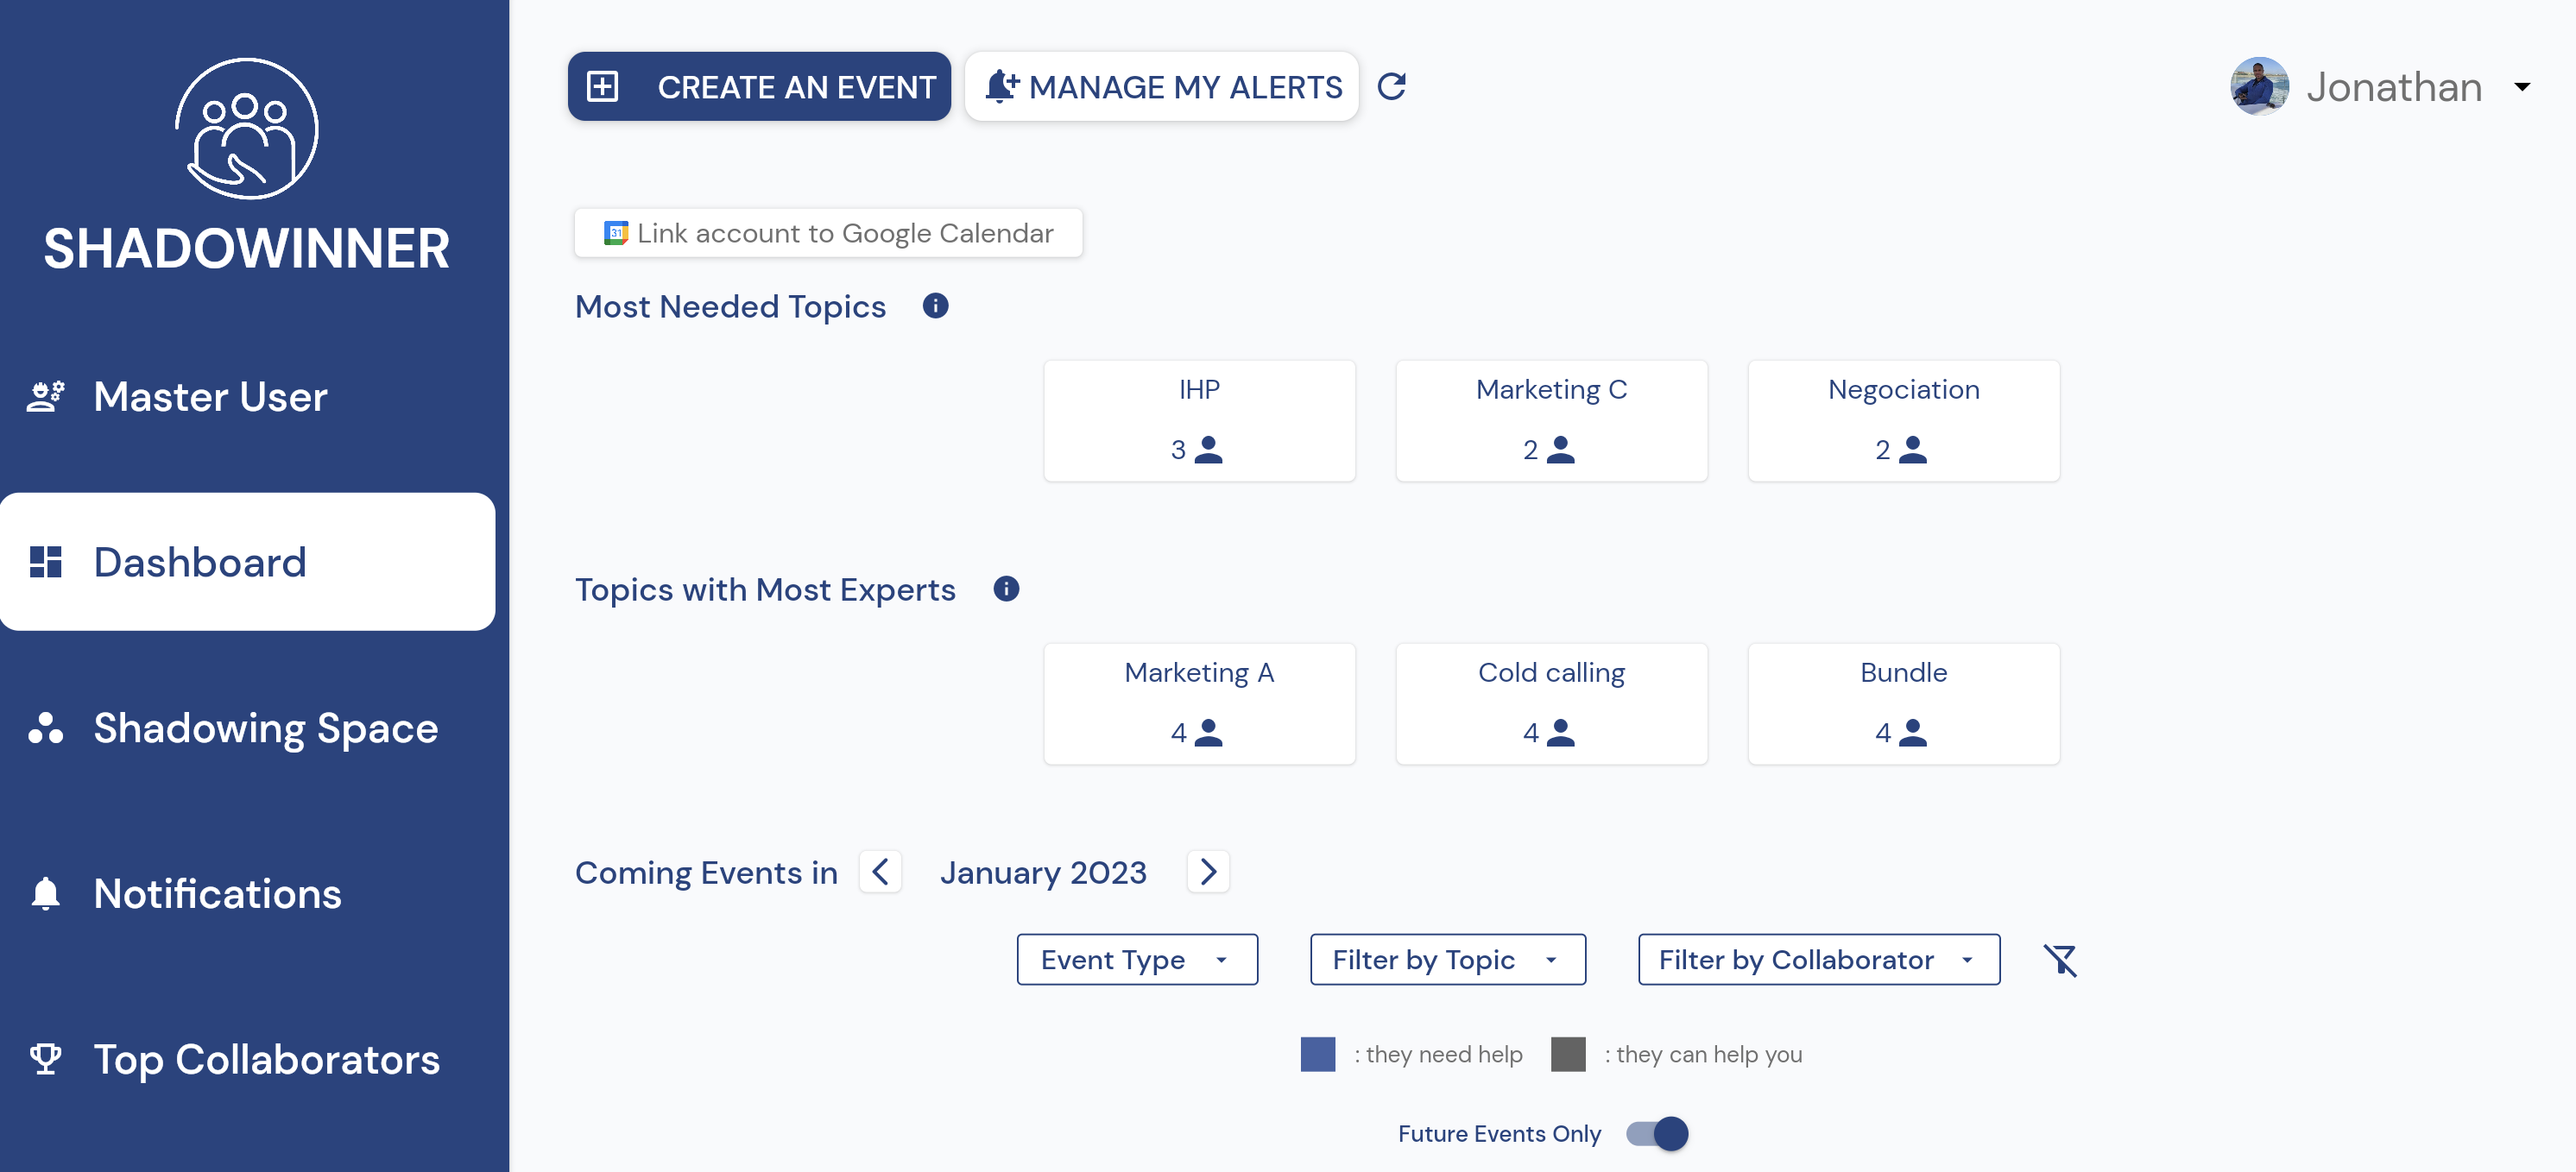Open the Dashboard menu item
Screen dimensions: 2576x1172
[x=248, y=562]
